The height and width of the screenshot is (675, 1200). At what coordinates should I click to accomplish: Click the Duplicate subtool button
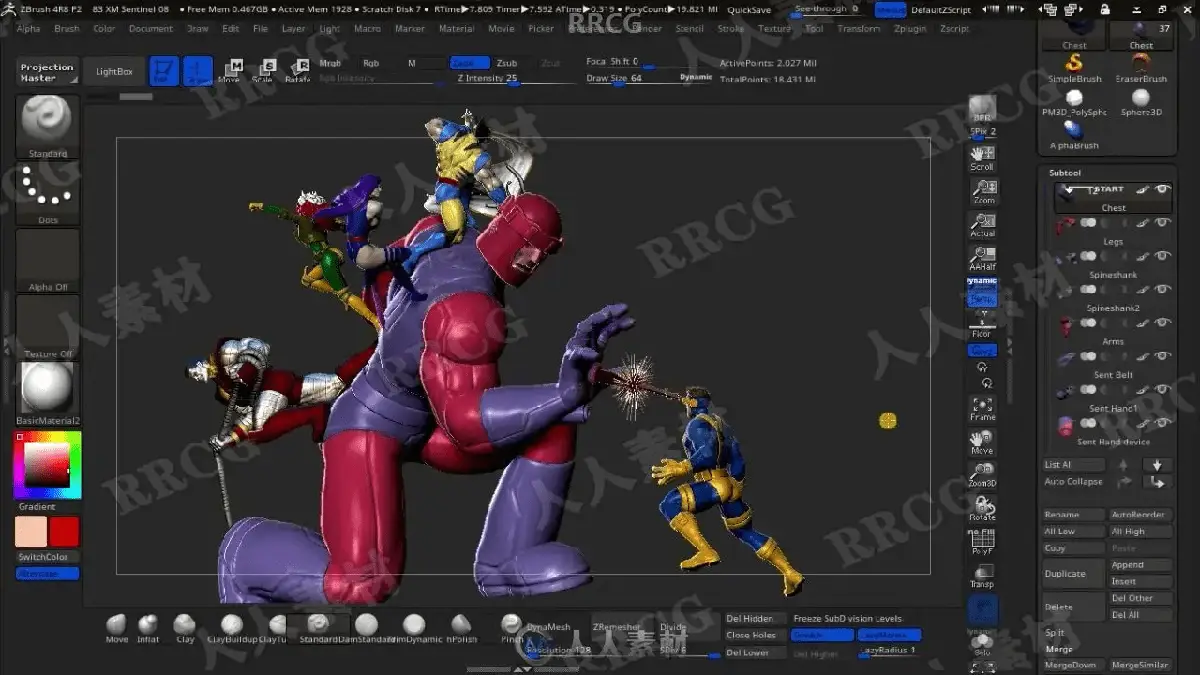point(1074,574)
